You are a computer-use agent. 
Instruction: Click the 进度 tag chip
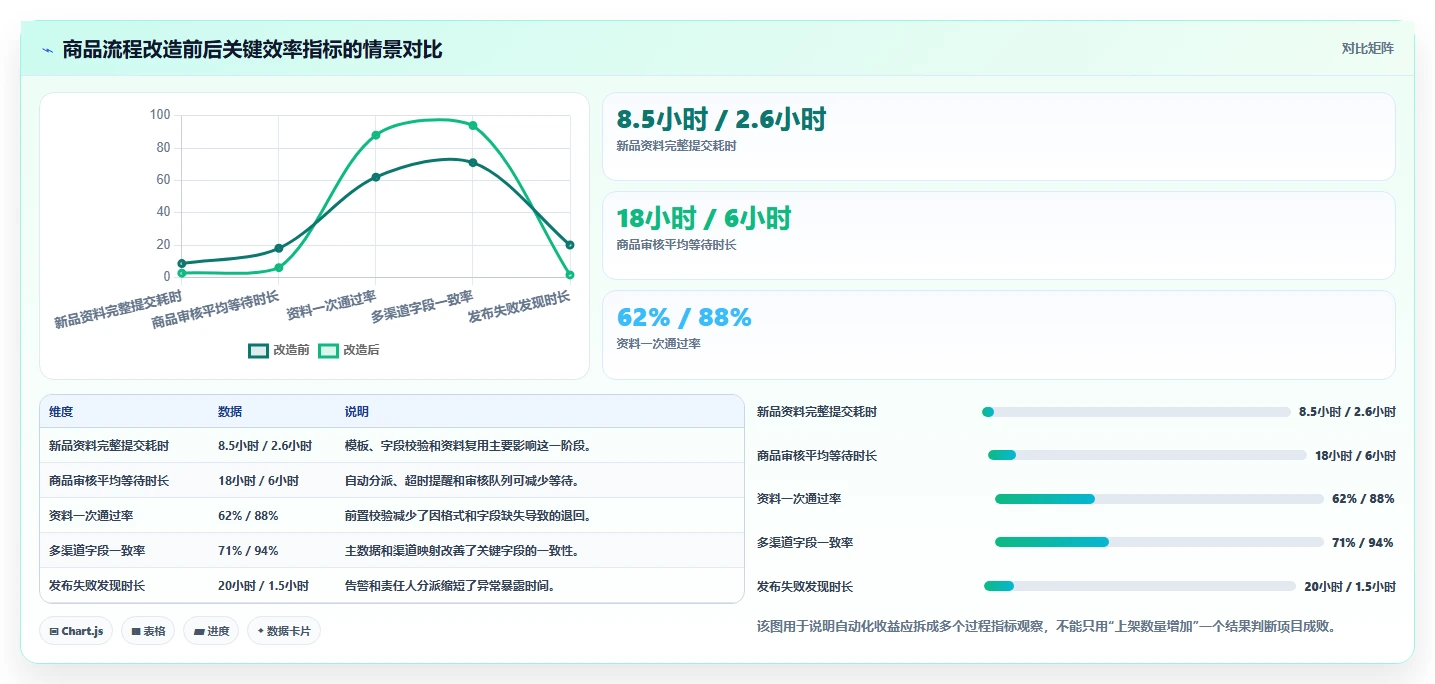pos(211,631)
